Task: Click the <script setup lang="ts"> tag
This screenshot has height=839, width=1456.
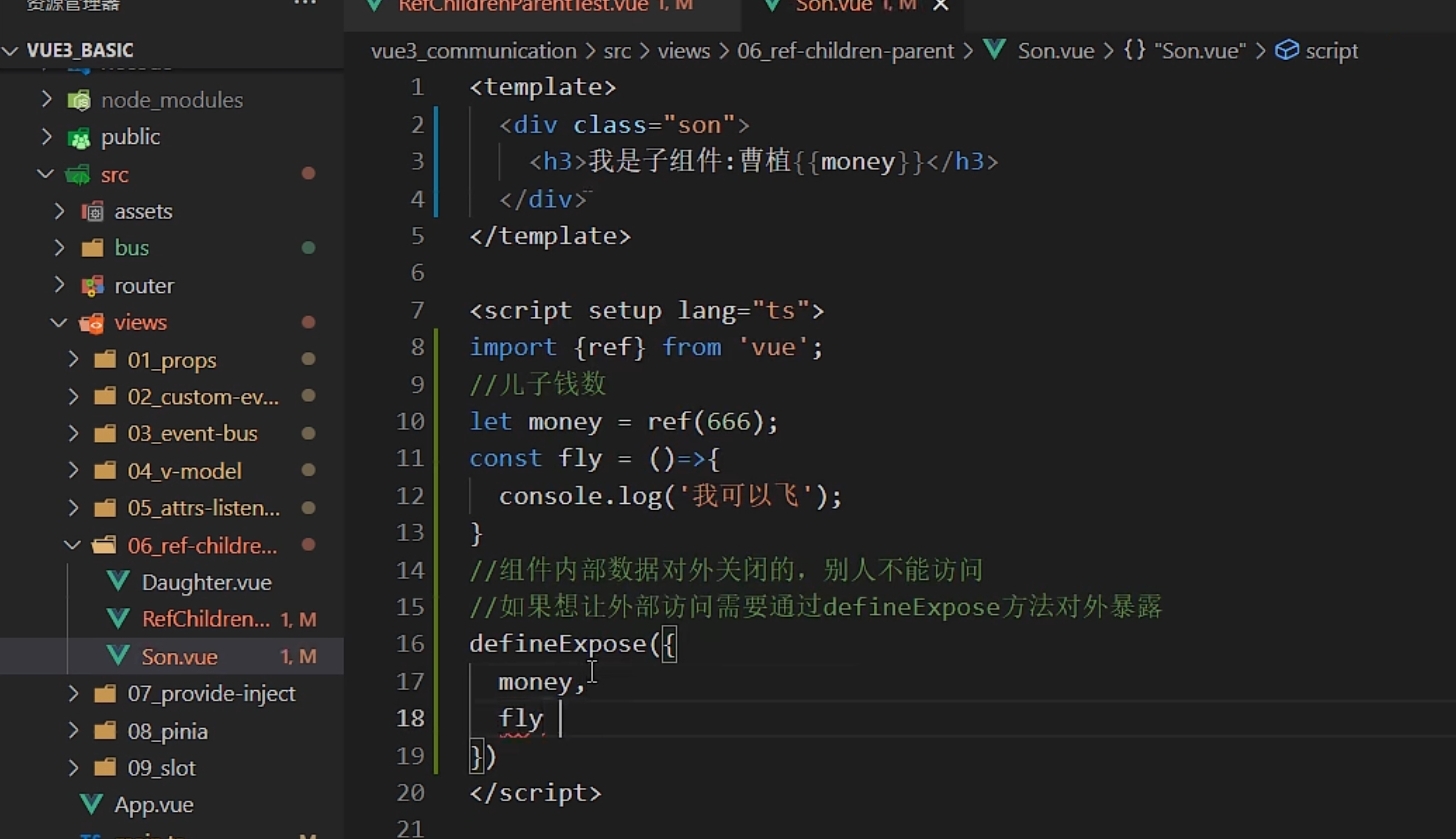Action: [x=647, y=310]
